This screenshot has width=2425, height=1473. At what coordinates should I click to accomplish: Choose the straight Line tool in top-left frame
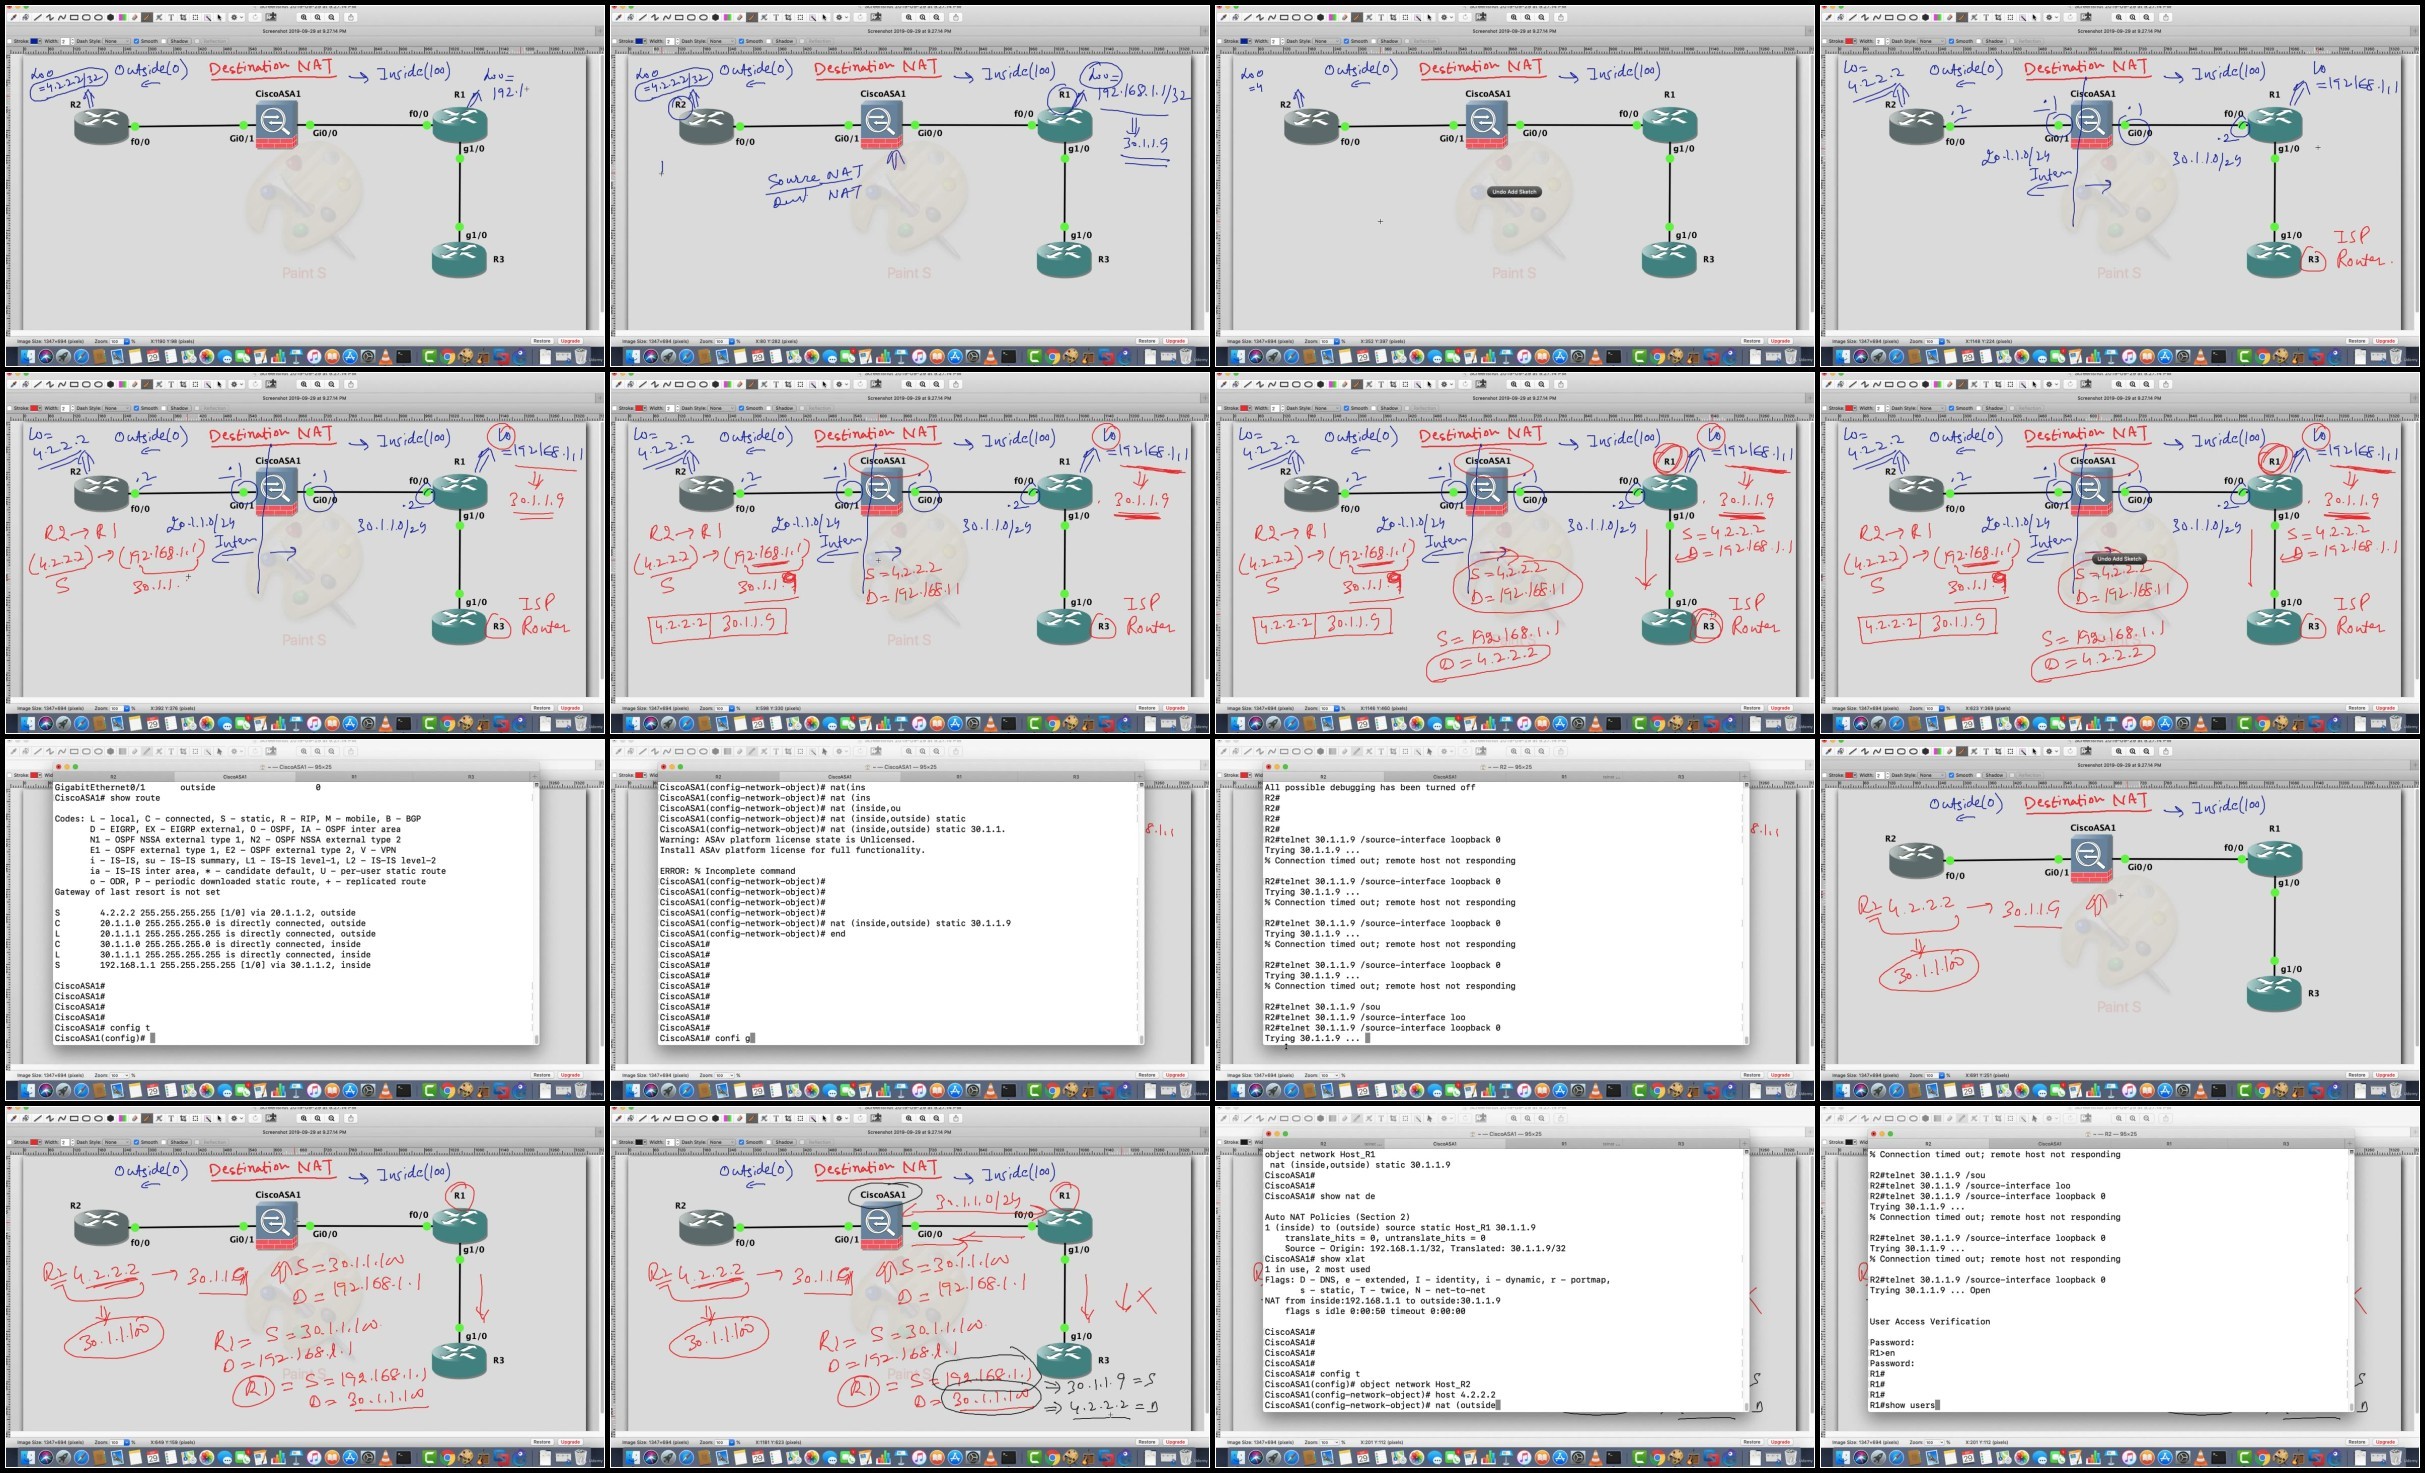tap(38, 17)
